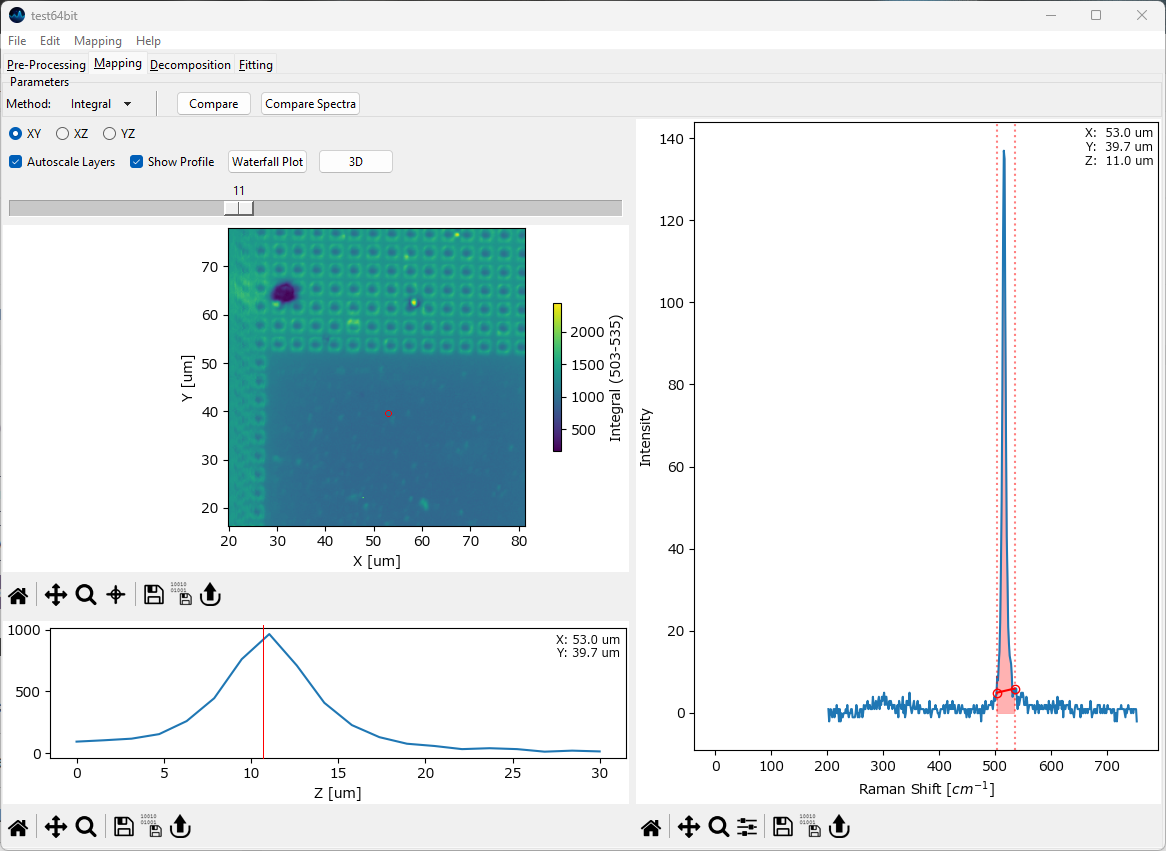Viewport: 1166px width, 851px height.
Task: Disable the Show Profile checkbox
Action: coord(137,162)
